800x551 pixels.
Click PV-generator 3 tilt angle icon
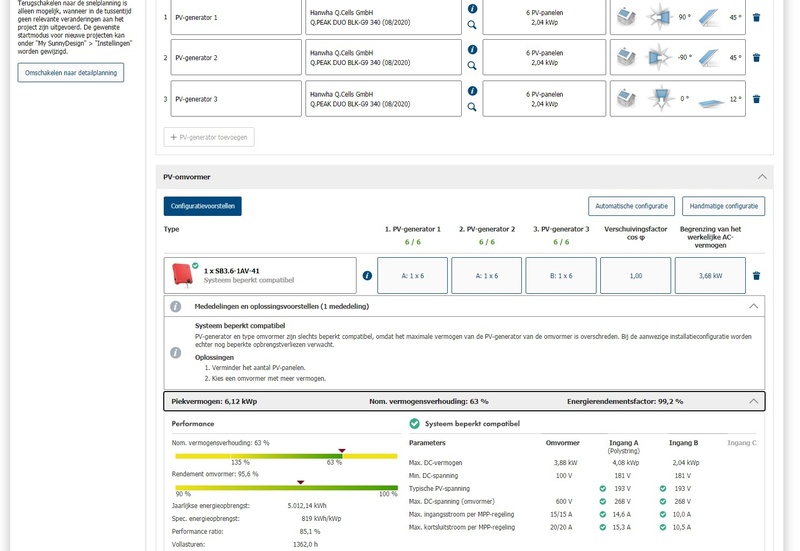point(710,102)
